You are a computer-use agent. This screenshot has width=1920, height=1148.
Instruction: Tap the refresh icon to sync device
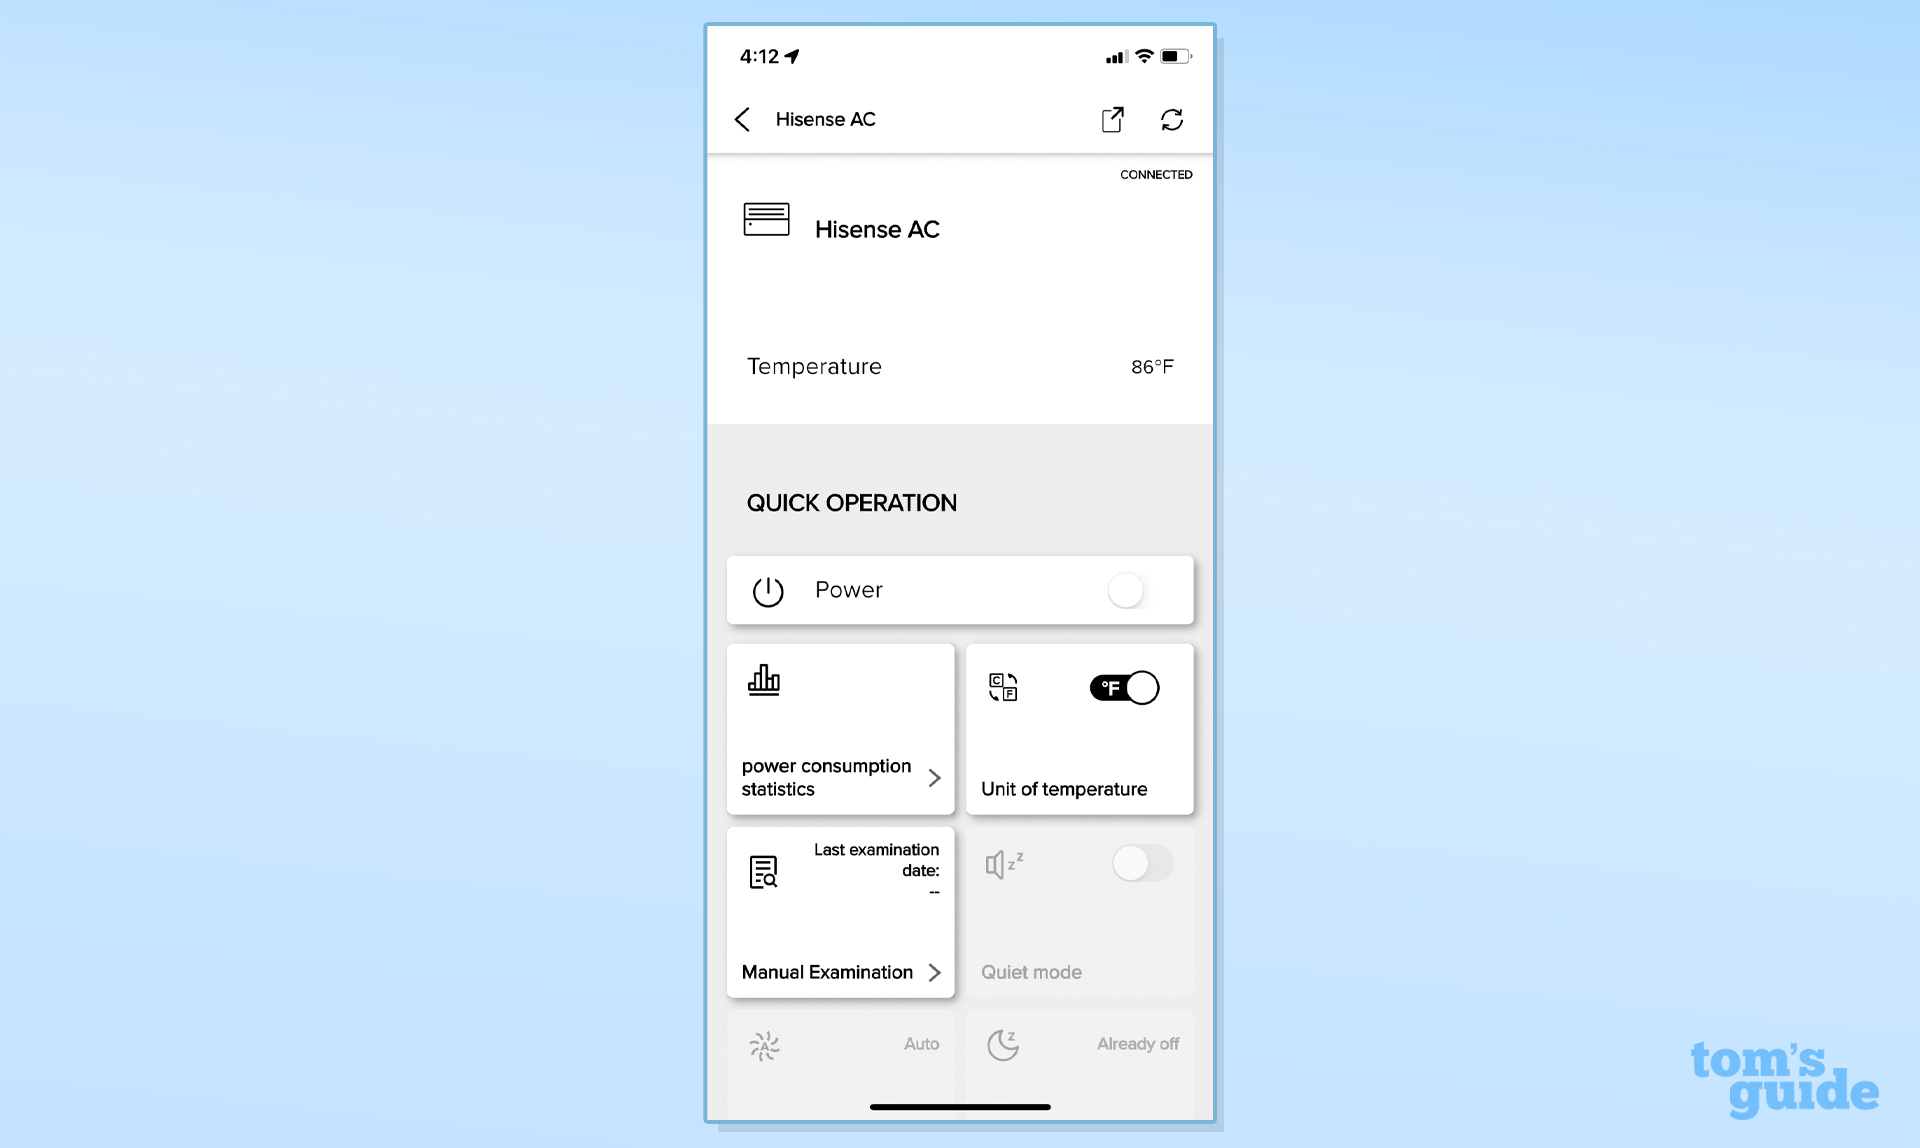[x=1171, y=119]
